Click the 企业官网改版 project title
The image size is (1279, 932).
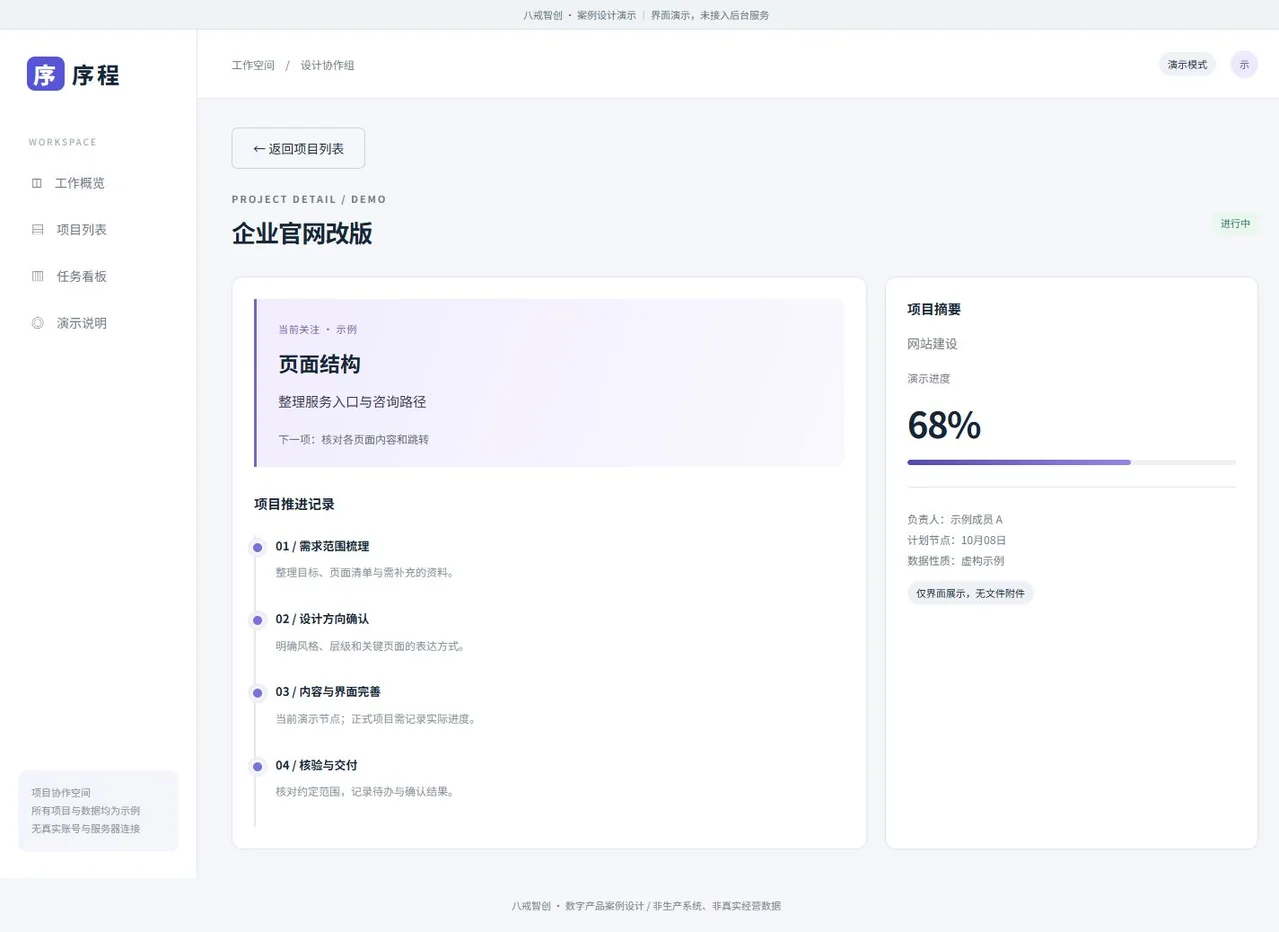(302, 233)
